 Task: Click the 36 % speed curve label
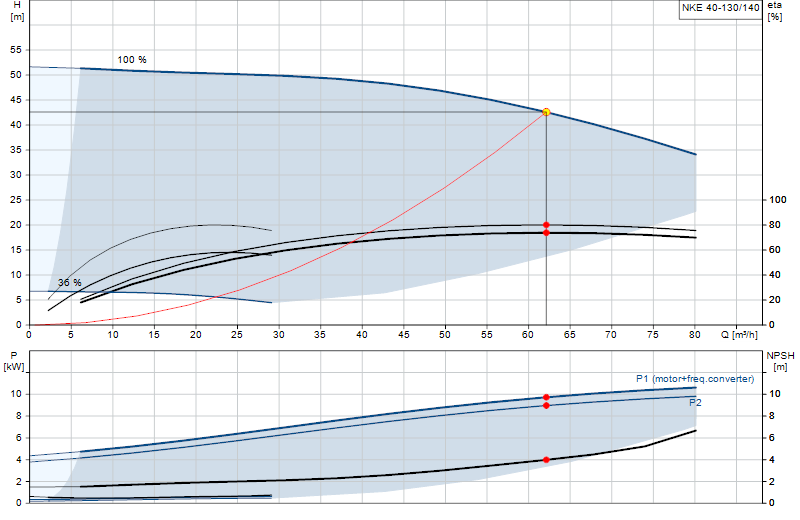click(69, 282)
